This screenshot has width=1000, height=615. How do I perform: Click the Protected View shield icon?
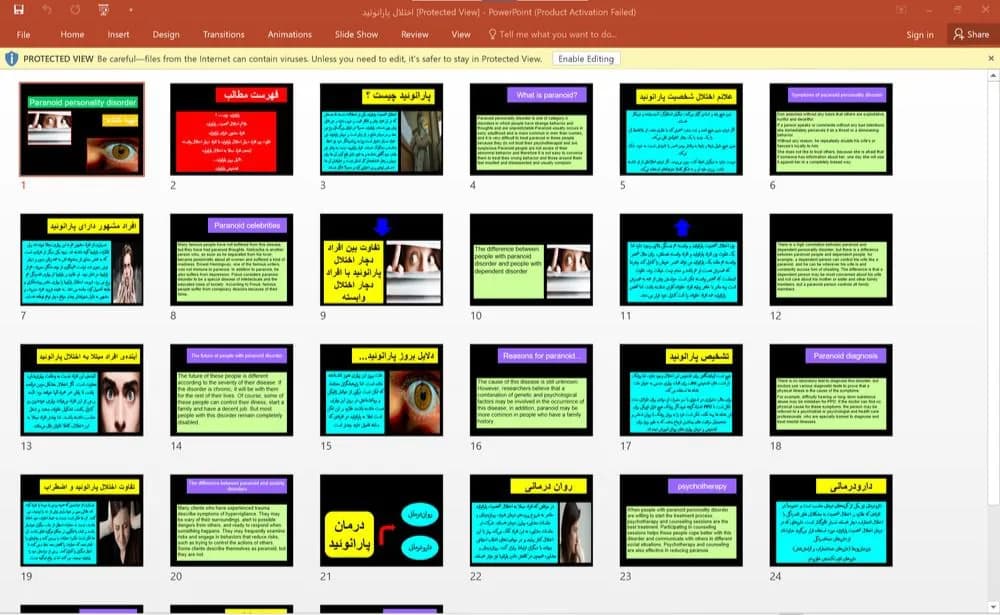click(11, 59)
